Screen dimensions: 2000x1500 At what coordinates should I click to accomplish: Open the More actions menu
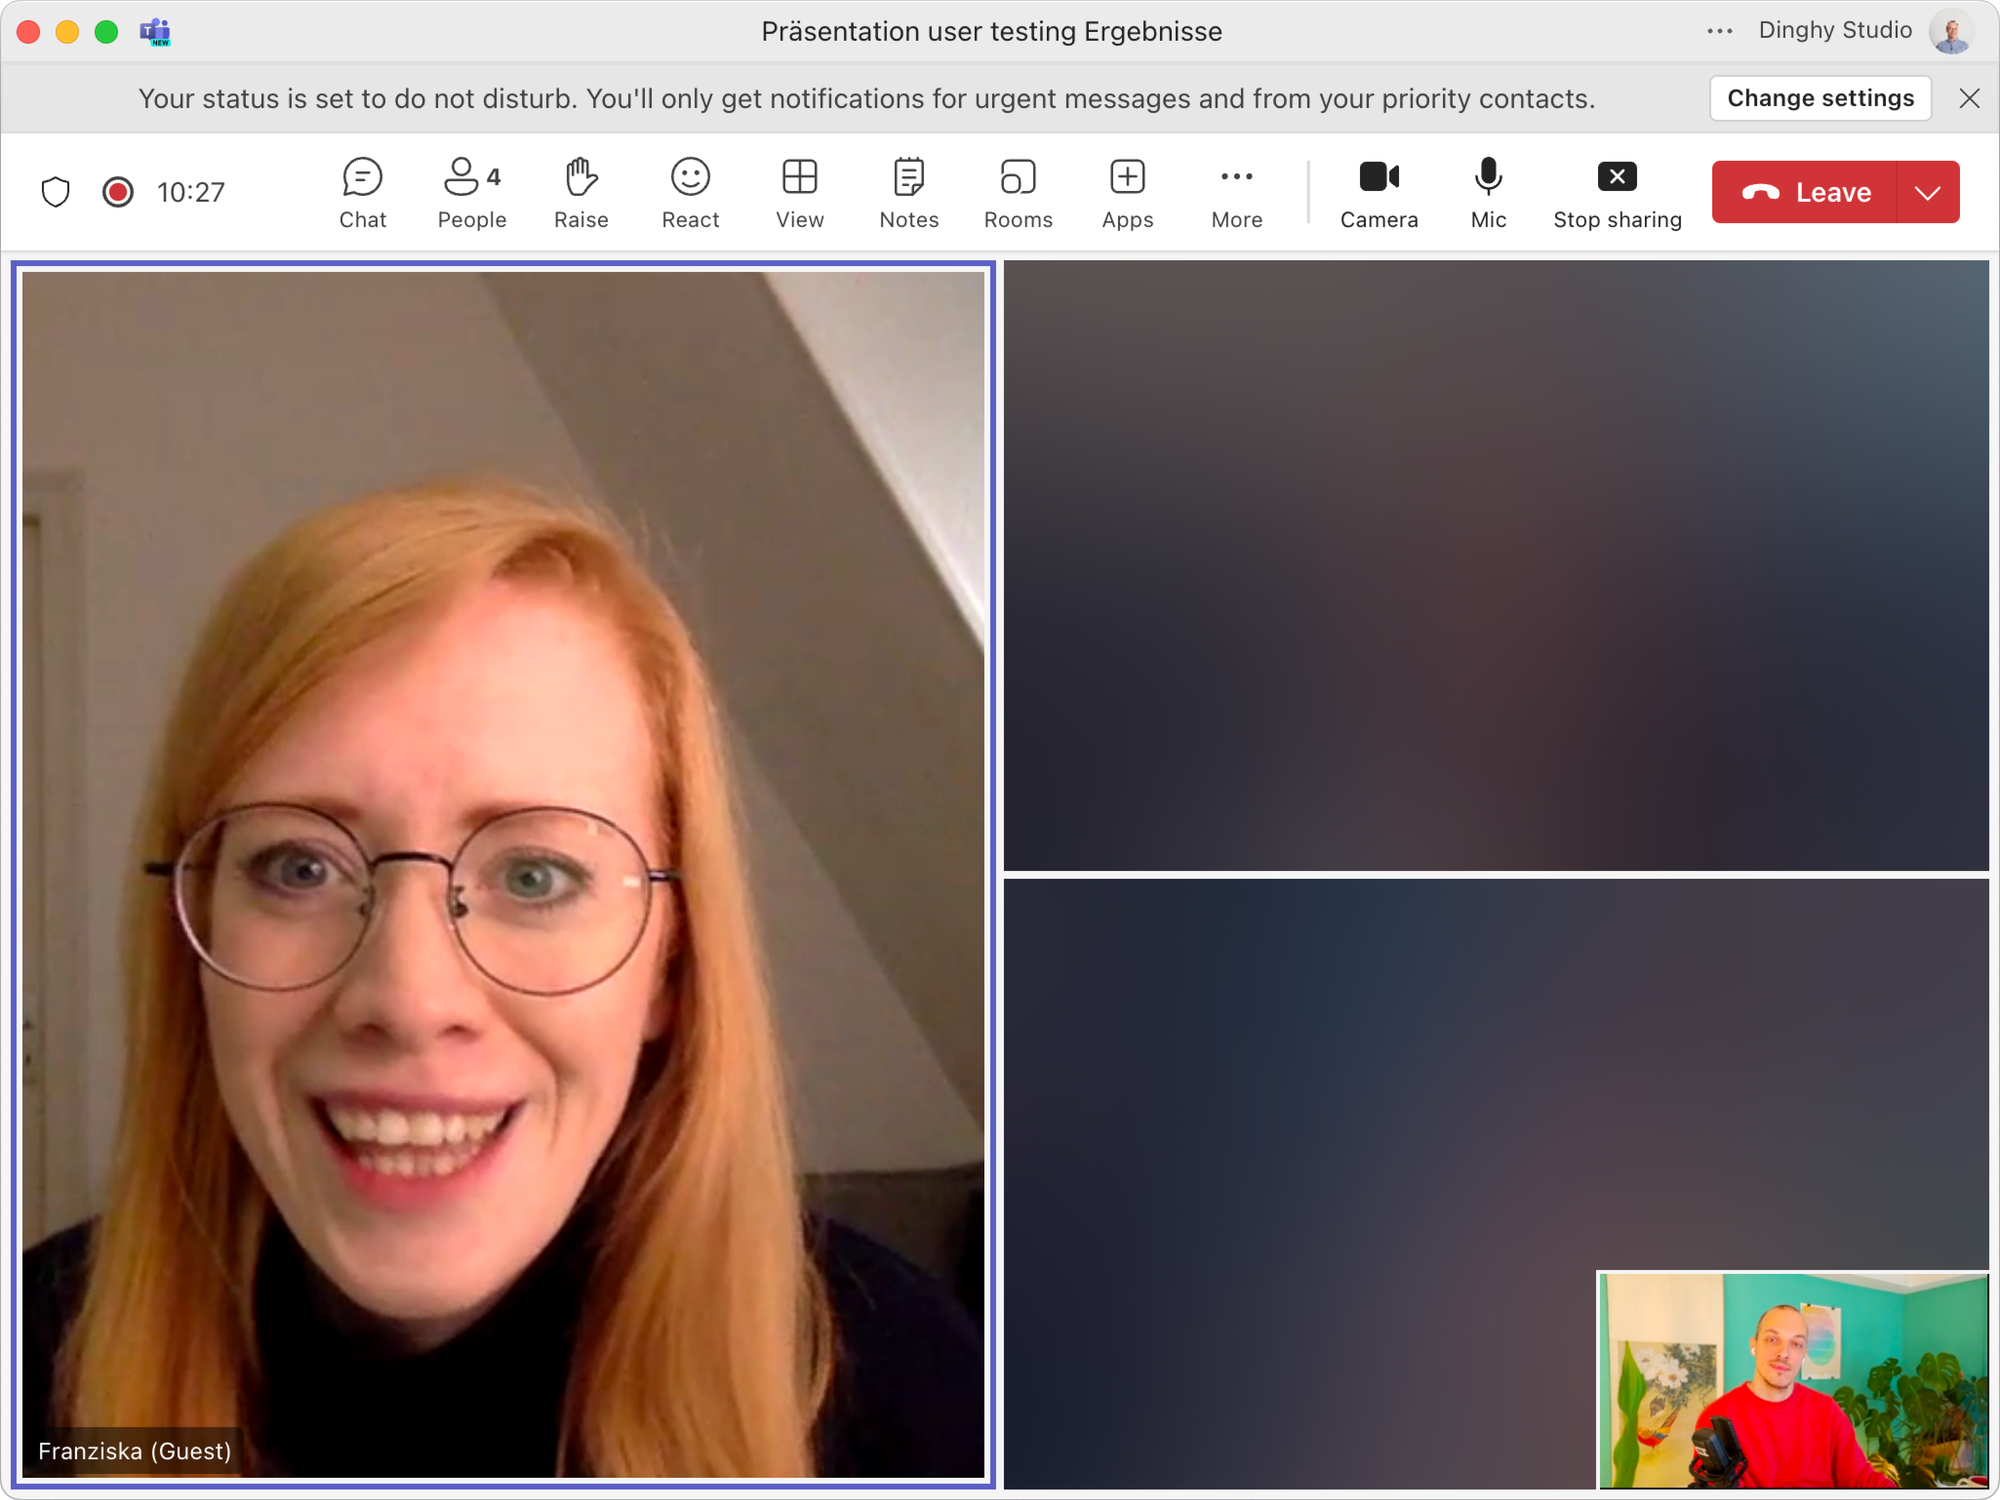[x=1237, y=193]
